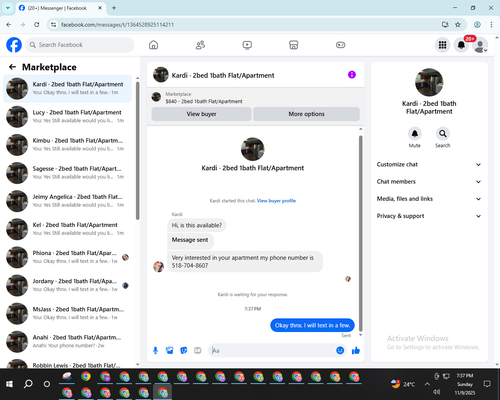Screen dimensions: 500x400
Task: Open Phiona conversation in chat list
Action: coord(68,257)
